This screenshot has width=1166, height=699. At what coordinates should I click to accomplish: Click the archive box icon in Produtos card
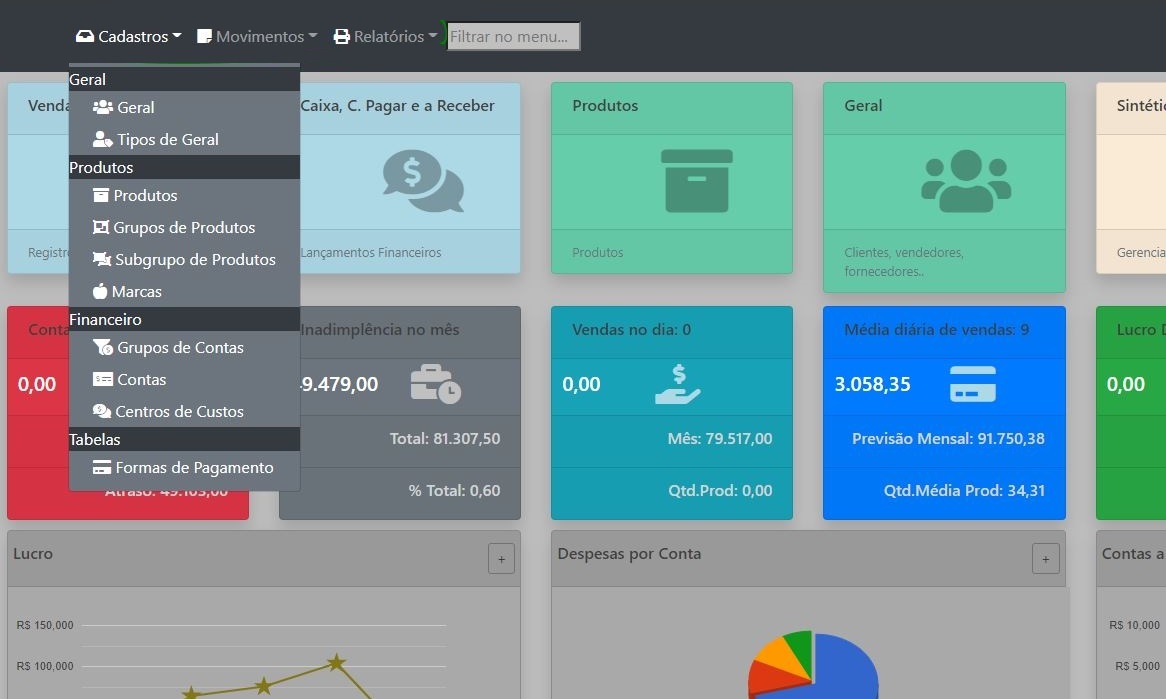tap(696, 181)
